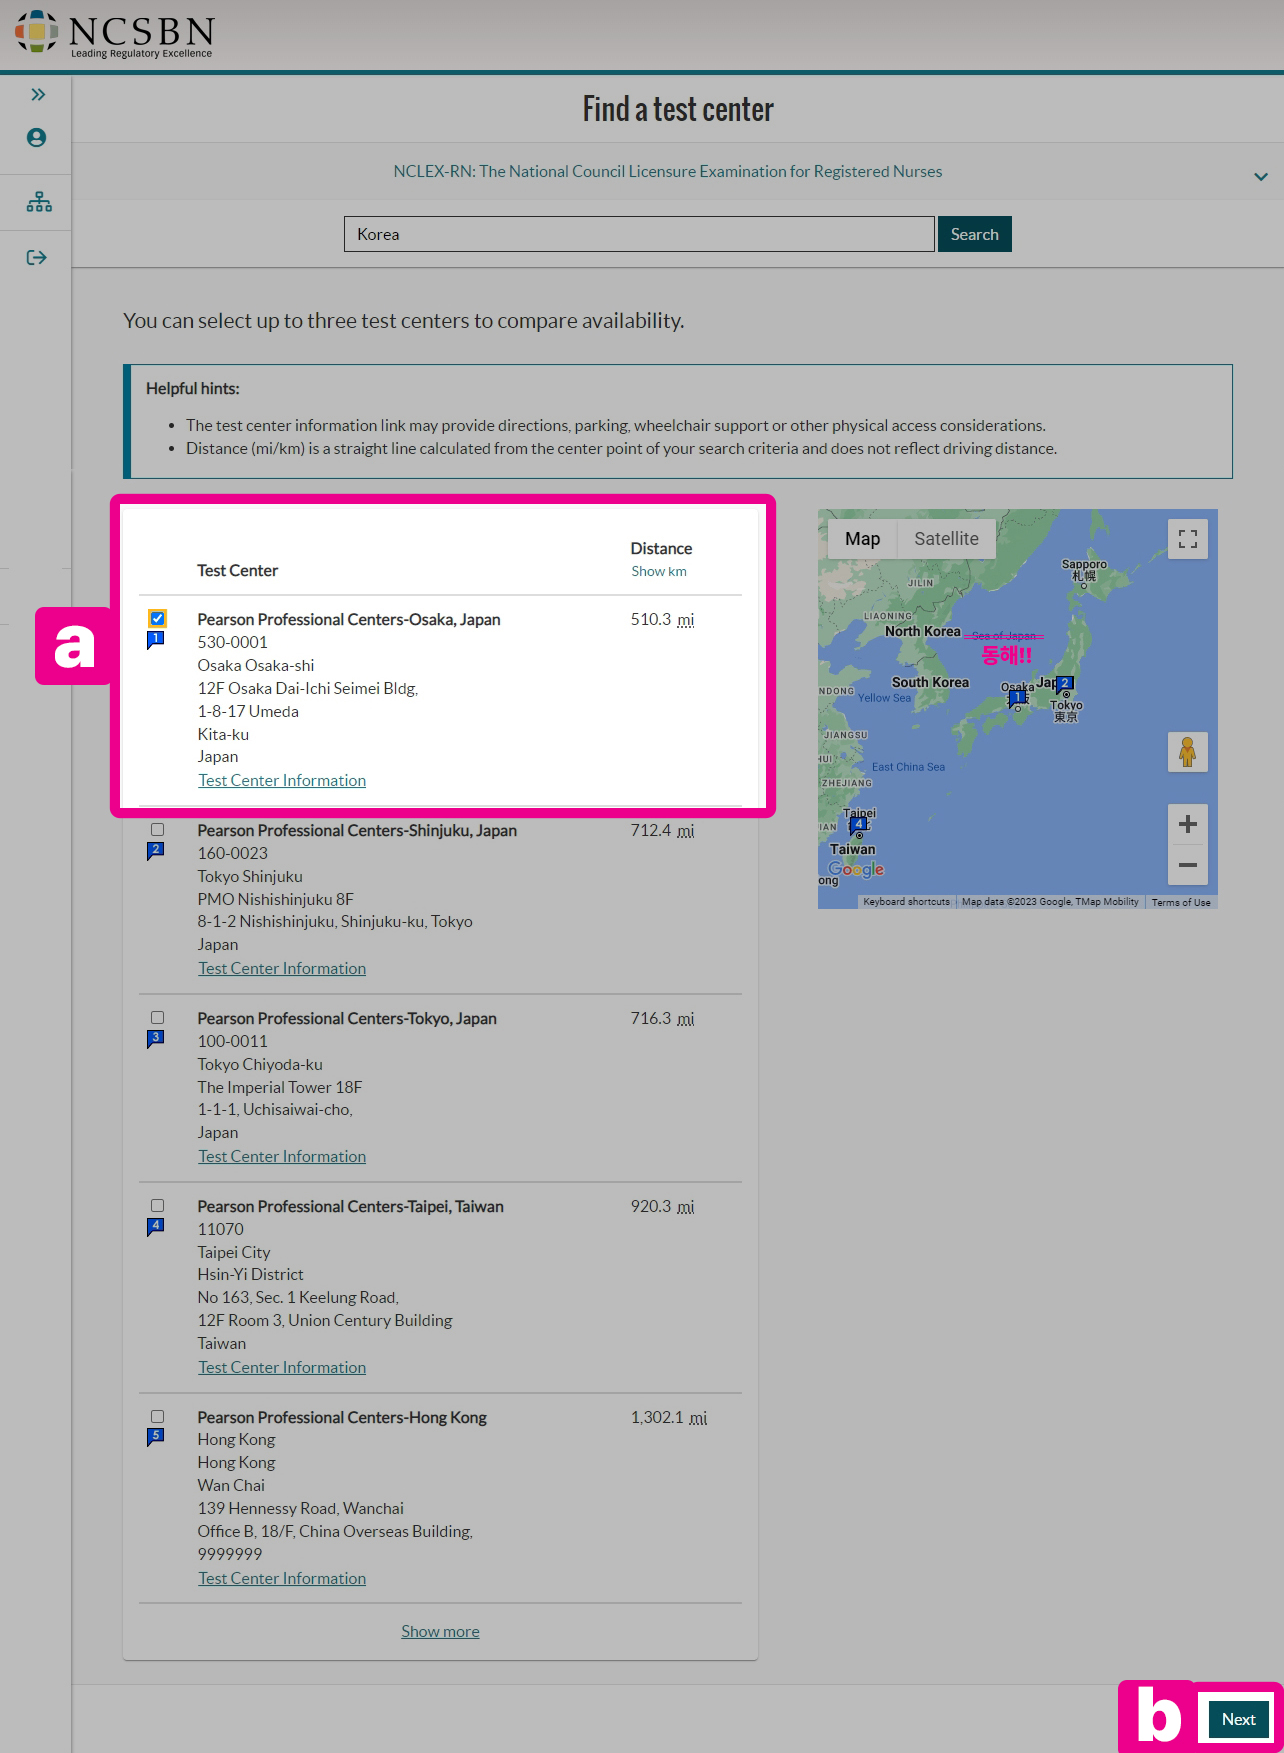The image size is (1284, 1753).
Task: Click Pearson Professional Centers-Shinjuku, Japan title
Action: click(x=357, y=830)
